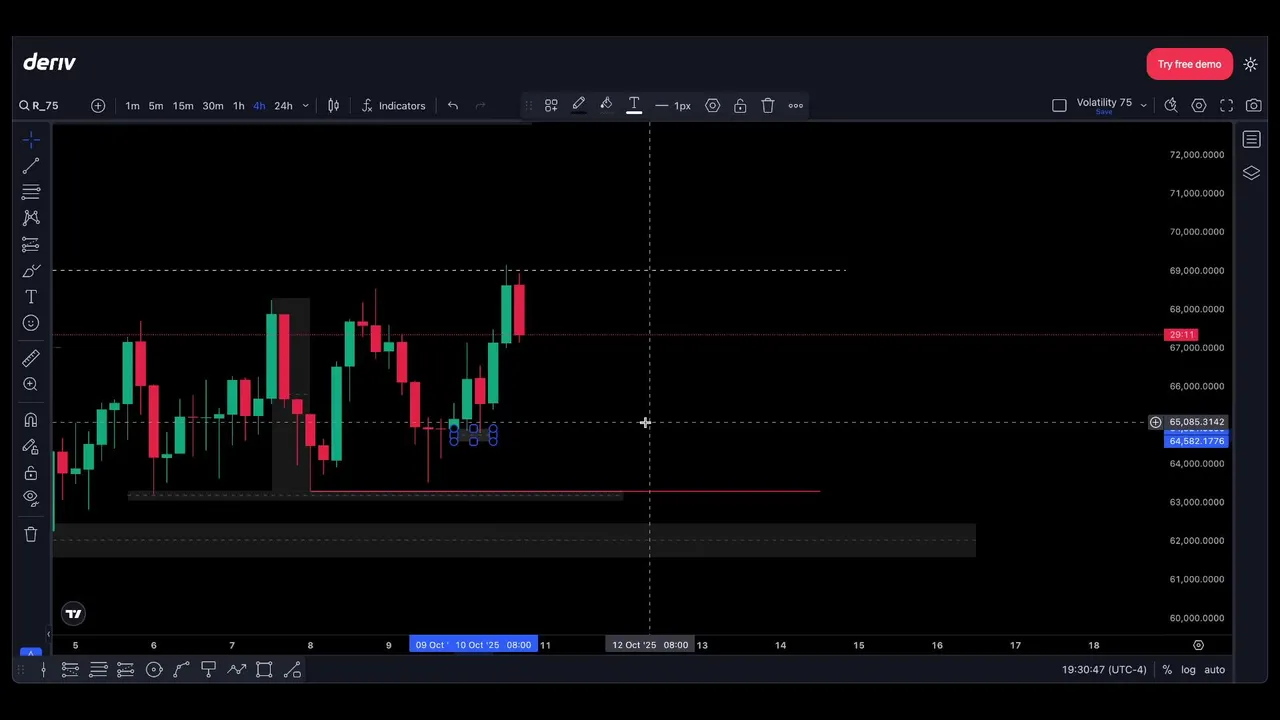Screen dimensions: 1280x720
Task: Change the drawing line color pencil
Action: (578, 106)
